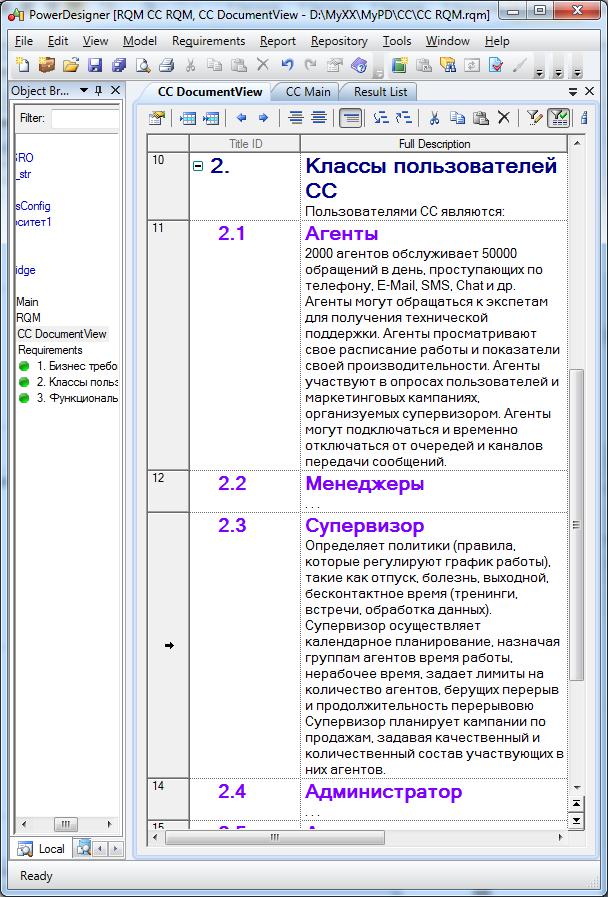
Task: Click the Delete X in document toolbar
Action: coord(503,118)
